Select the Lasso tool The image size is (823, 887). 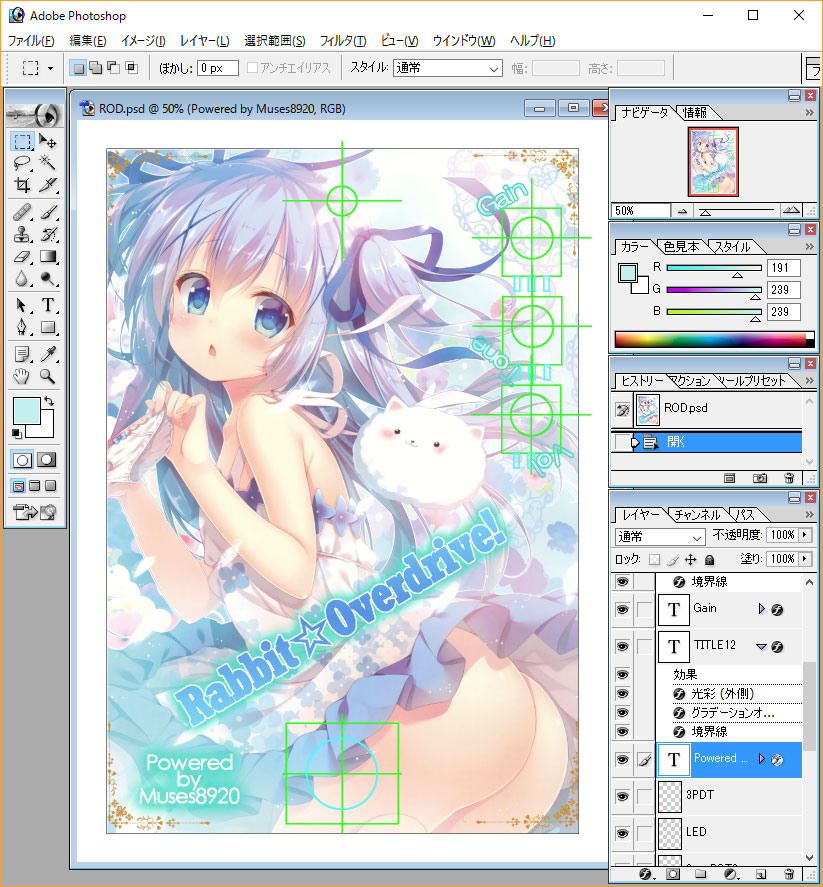coord(22,163)
